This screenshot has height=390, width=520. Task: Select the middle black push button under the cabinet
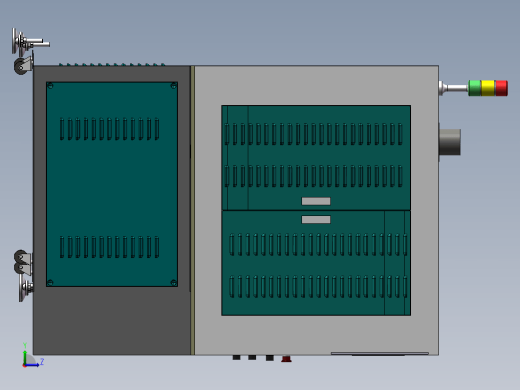[252, 358]
